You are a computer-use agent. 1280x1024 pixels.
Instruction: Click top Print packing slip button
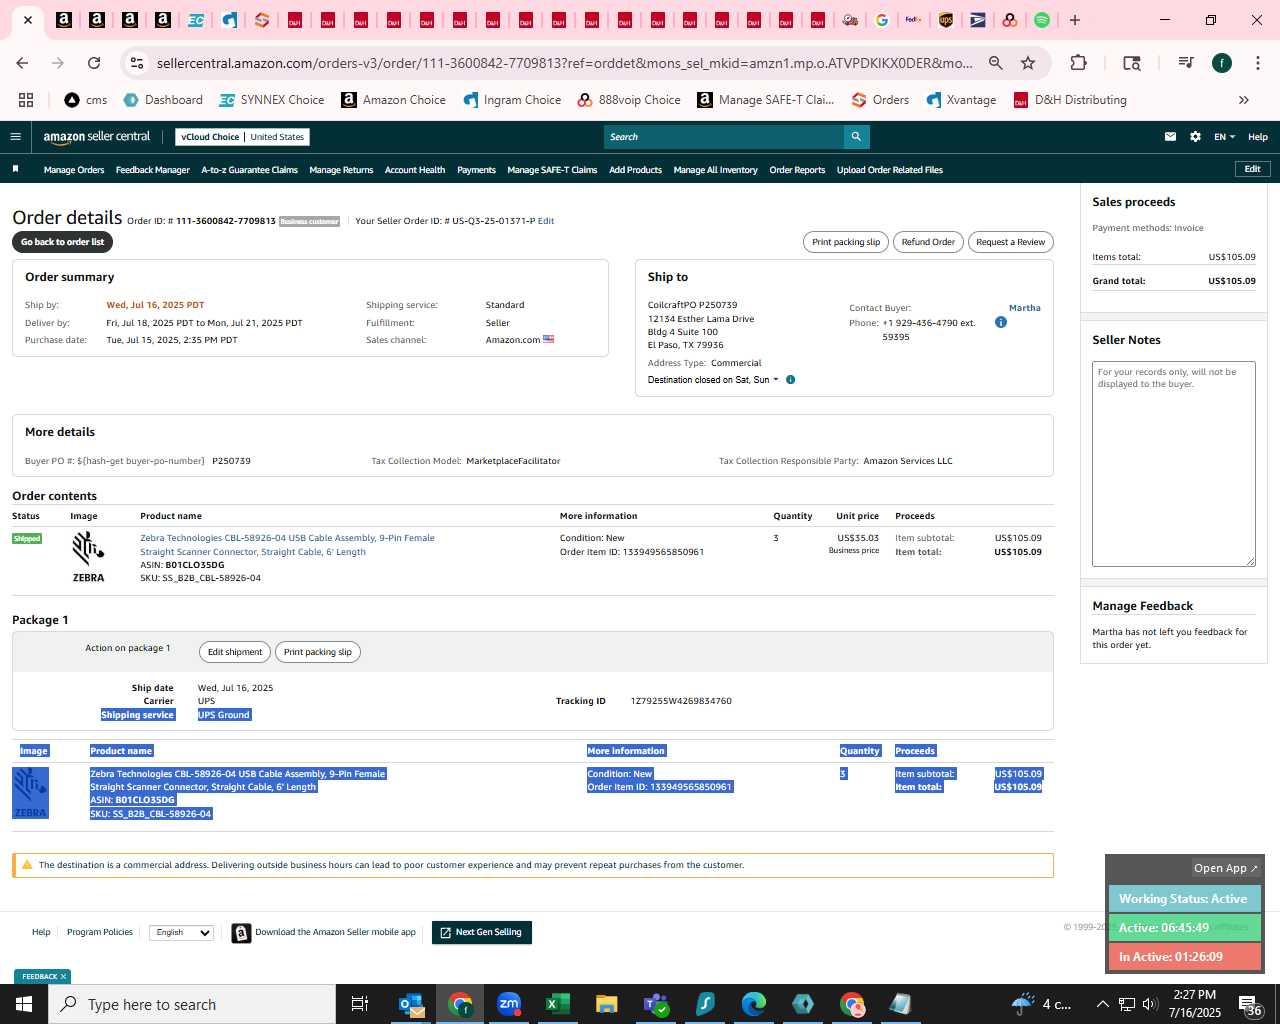click(846, 242)
